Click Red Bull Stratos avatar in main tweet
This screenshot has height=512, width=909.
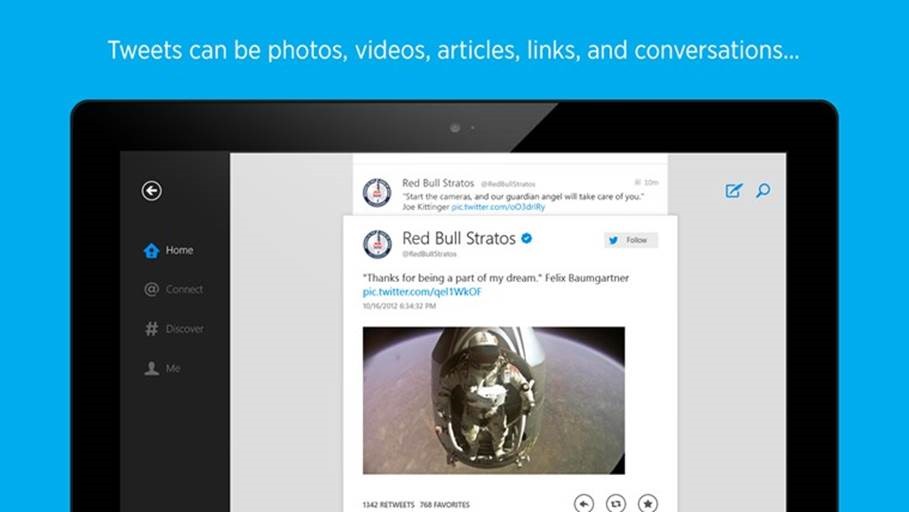pos(377,244)
